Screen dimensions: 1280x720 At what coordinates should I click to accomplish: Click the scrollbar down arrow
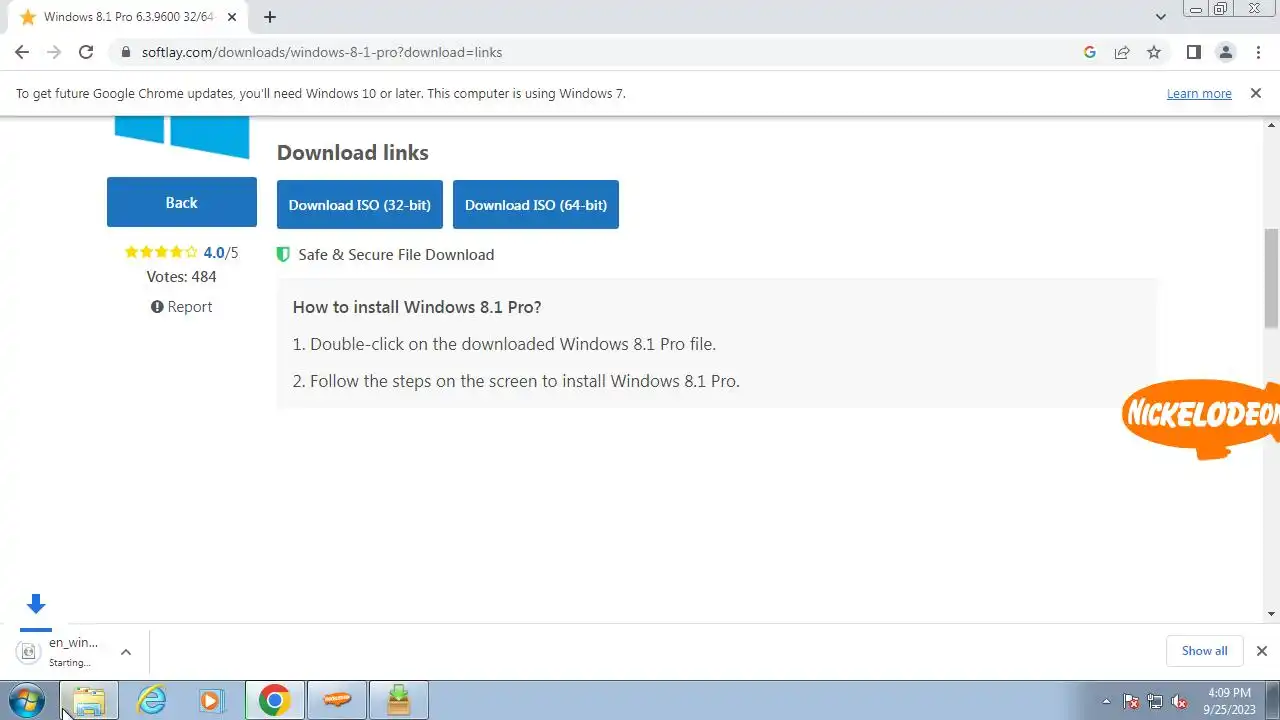click(x=1271, y=613)
